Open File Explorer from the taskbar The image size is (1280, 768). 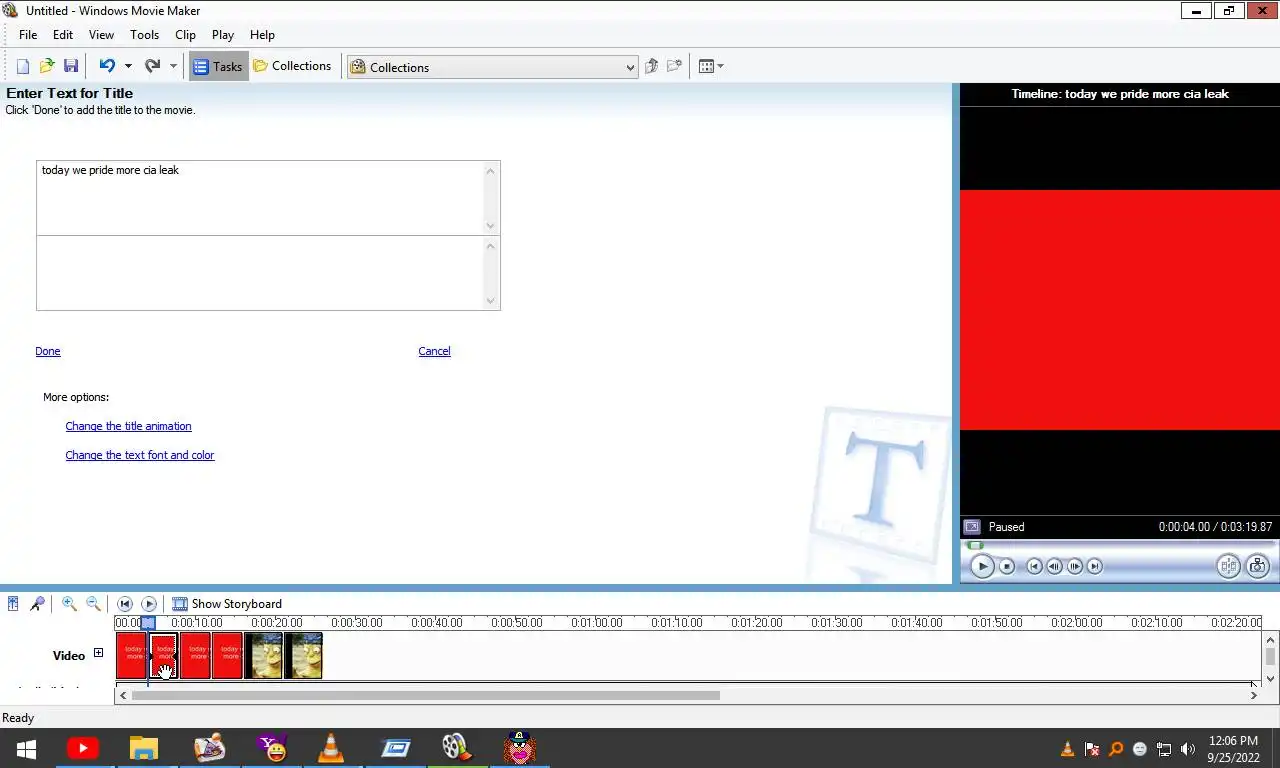point(144,748)
